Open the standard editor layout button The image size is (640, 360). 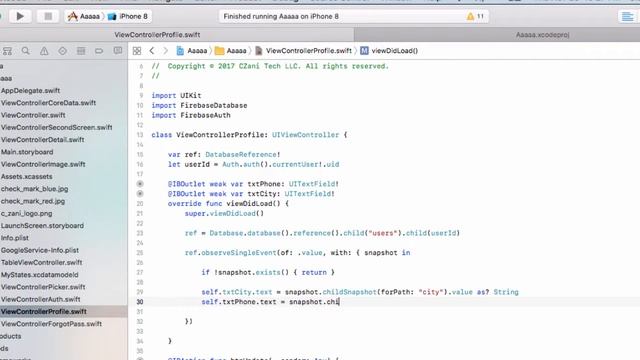click(627, 17)
